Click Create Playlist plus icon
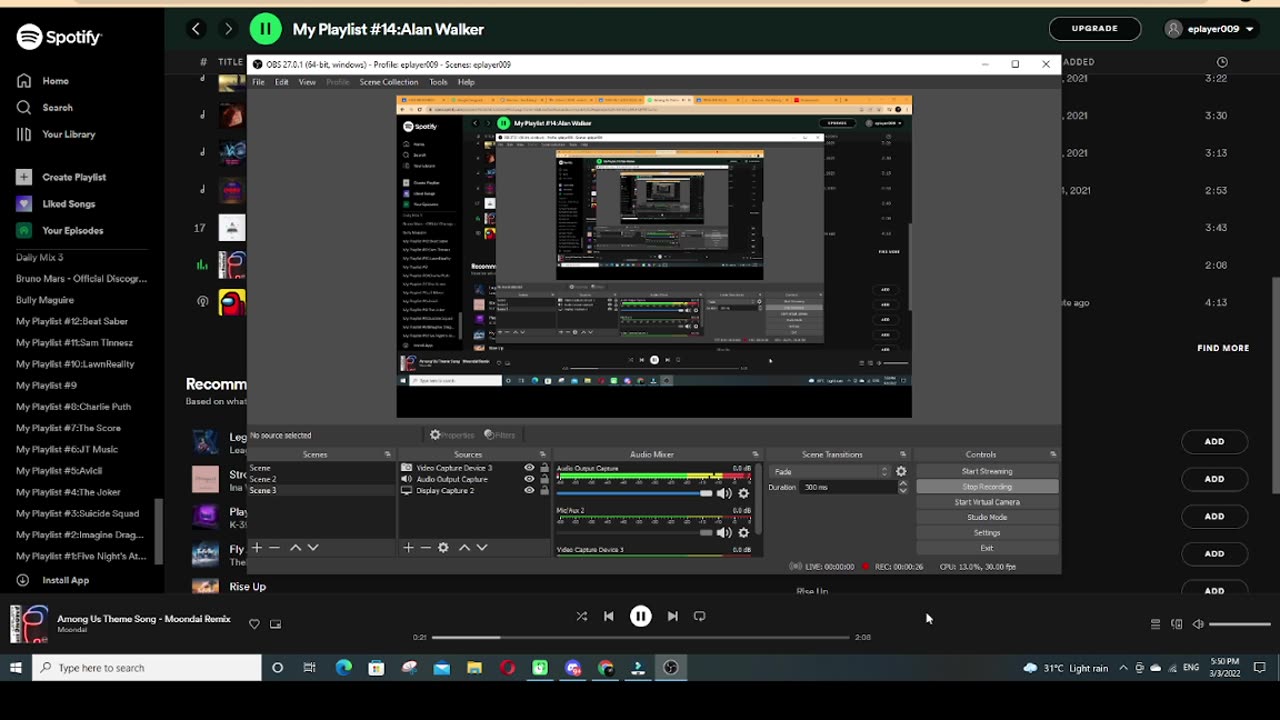Viewport: 1280px width, 720px height. pyautogui.click(x=24, y=177)
